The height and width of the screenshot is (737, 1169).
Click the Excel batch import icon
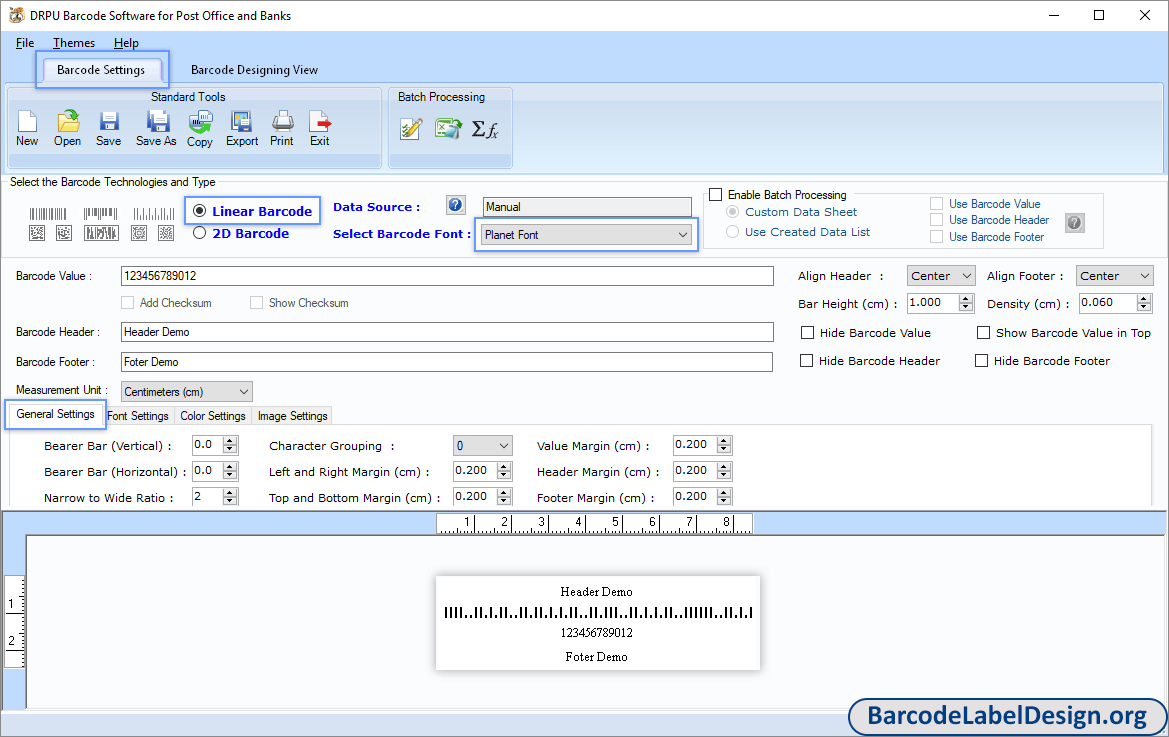tap(448, 129)
